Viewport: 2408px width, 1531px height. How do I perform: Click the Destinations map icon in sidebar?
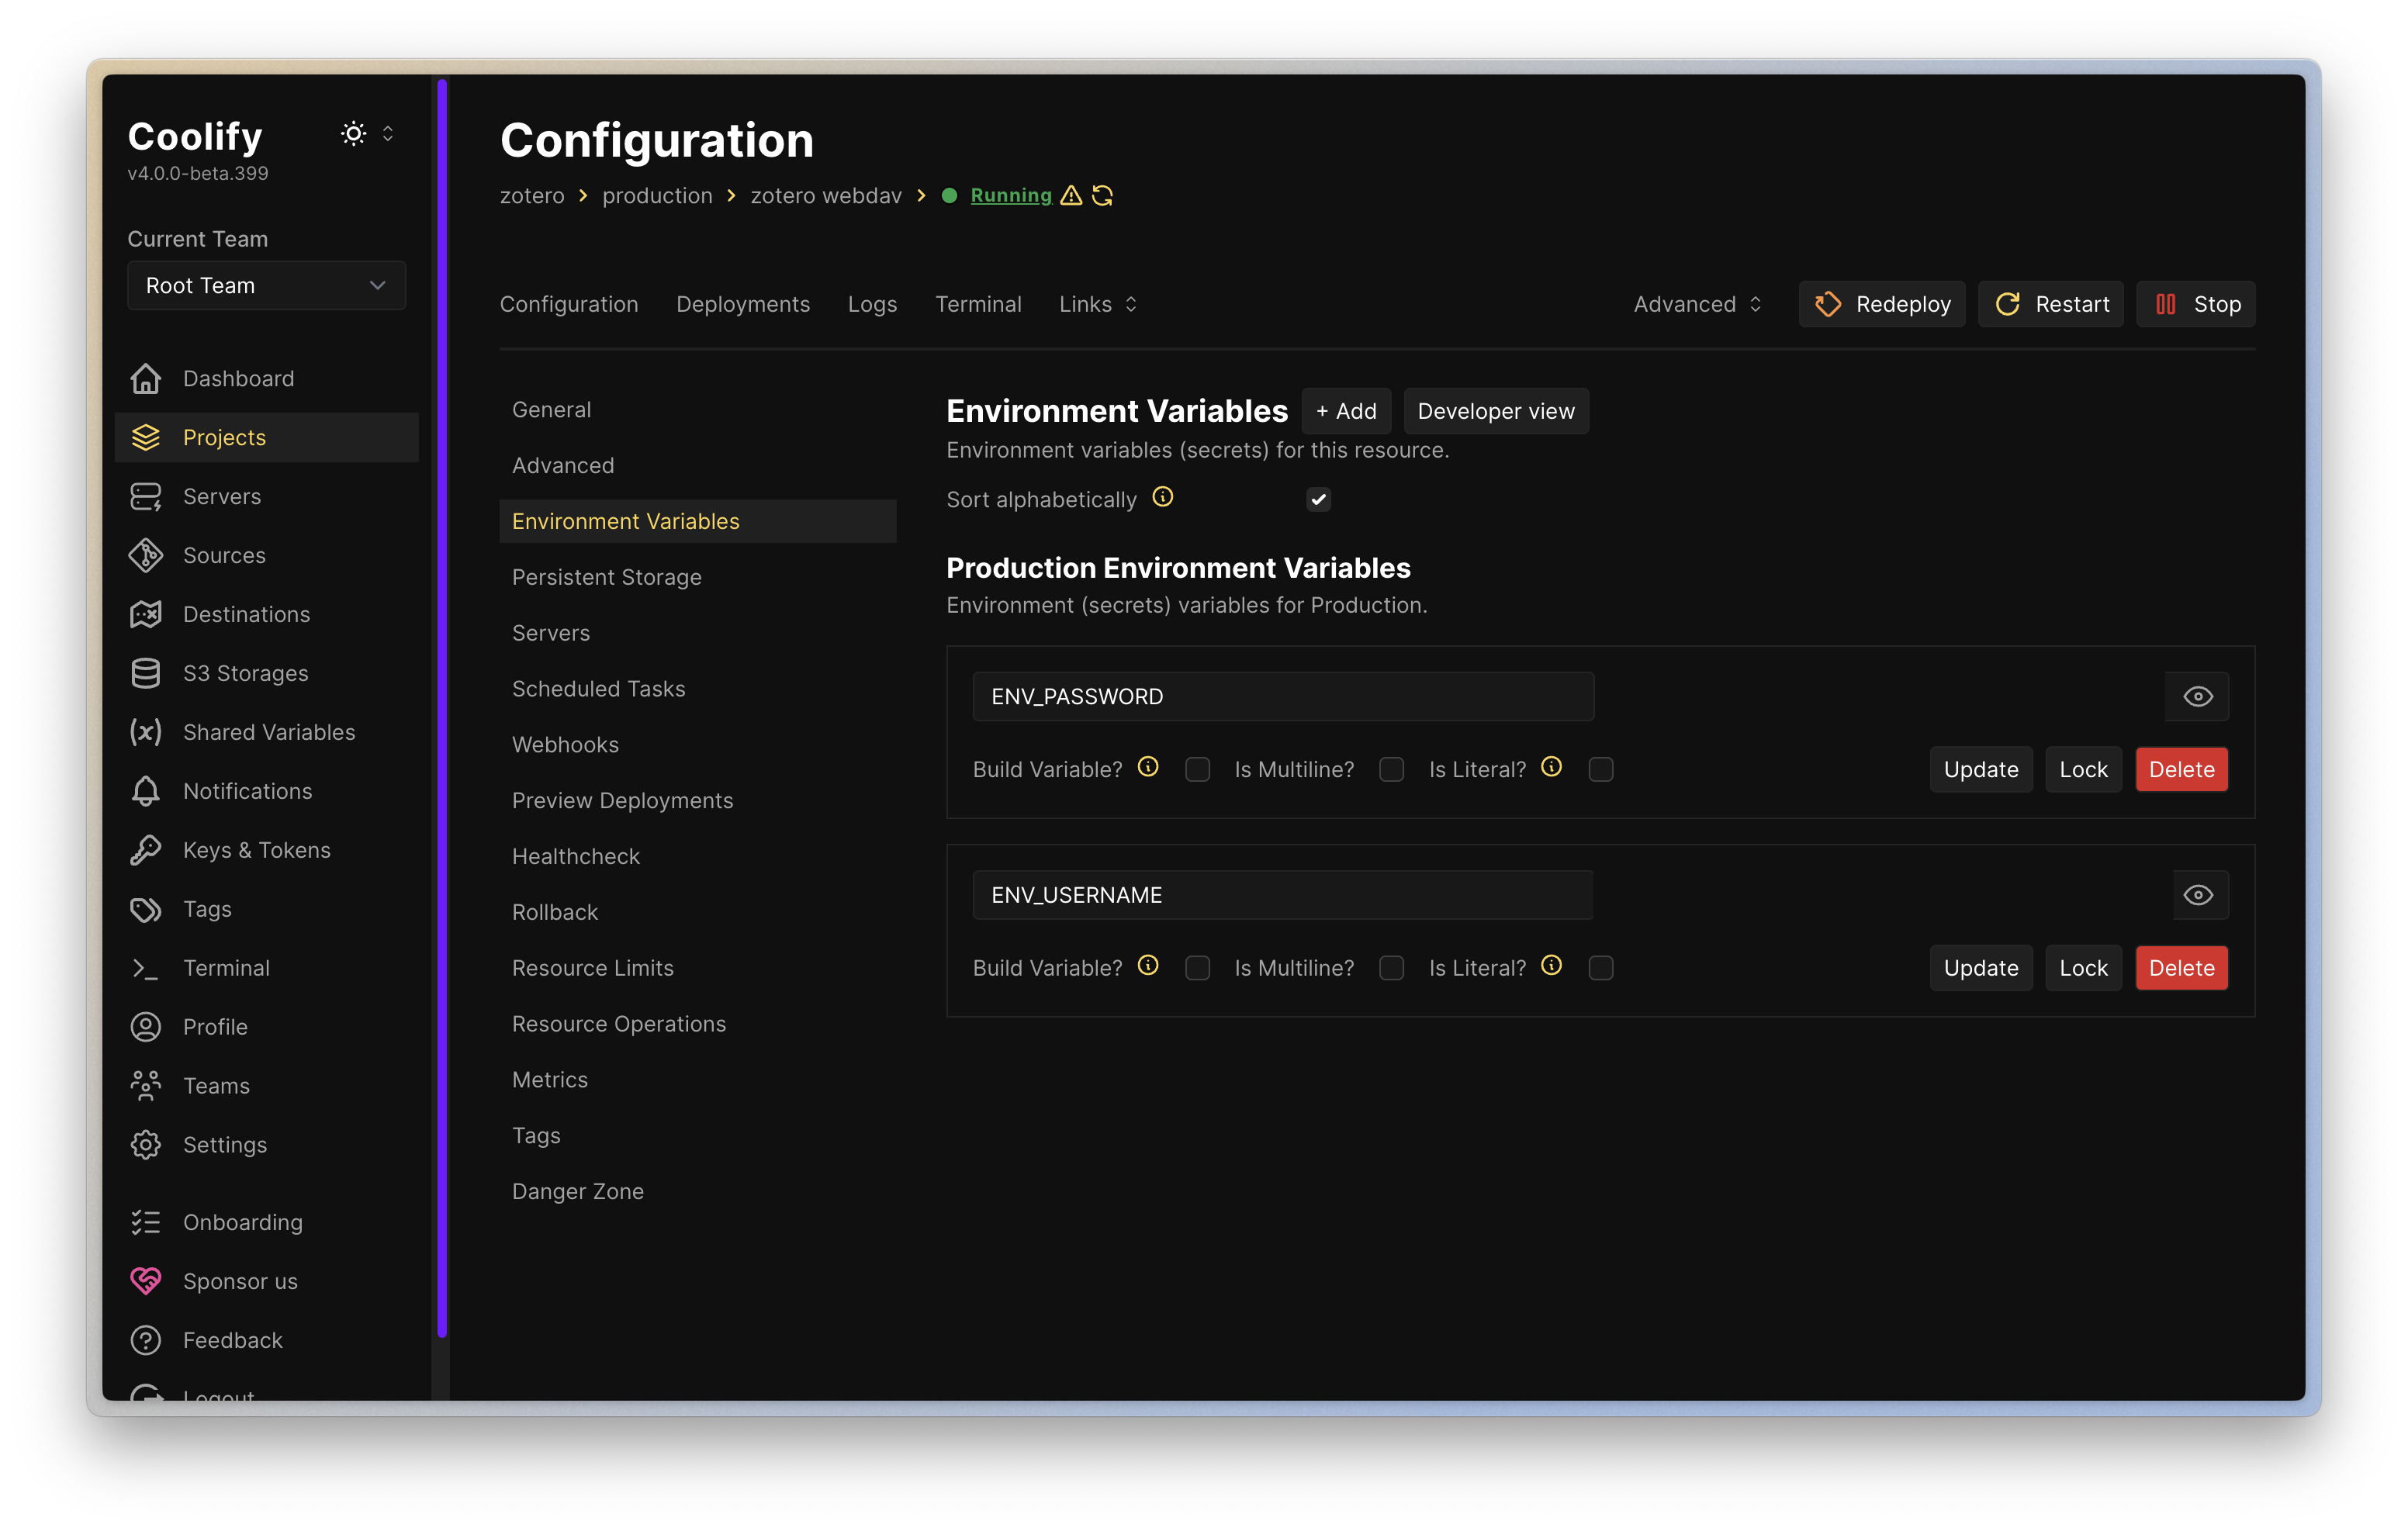[146, 614]
